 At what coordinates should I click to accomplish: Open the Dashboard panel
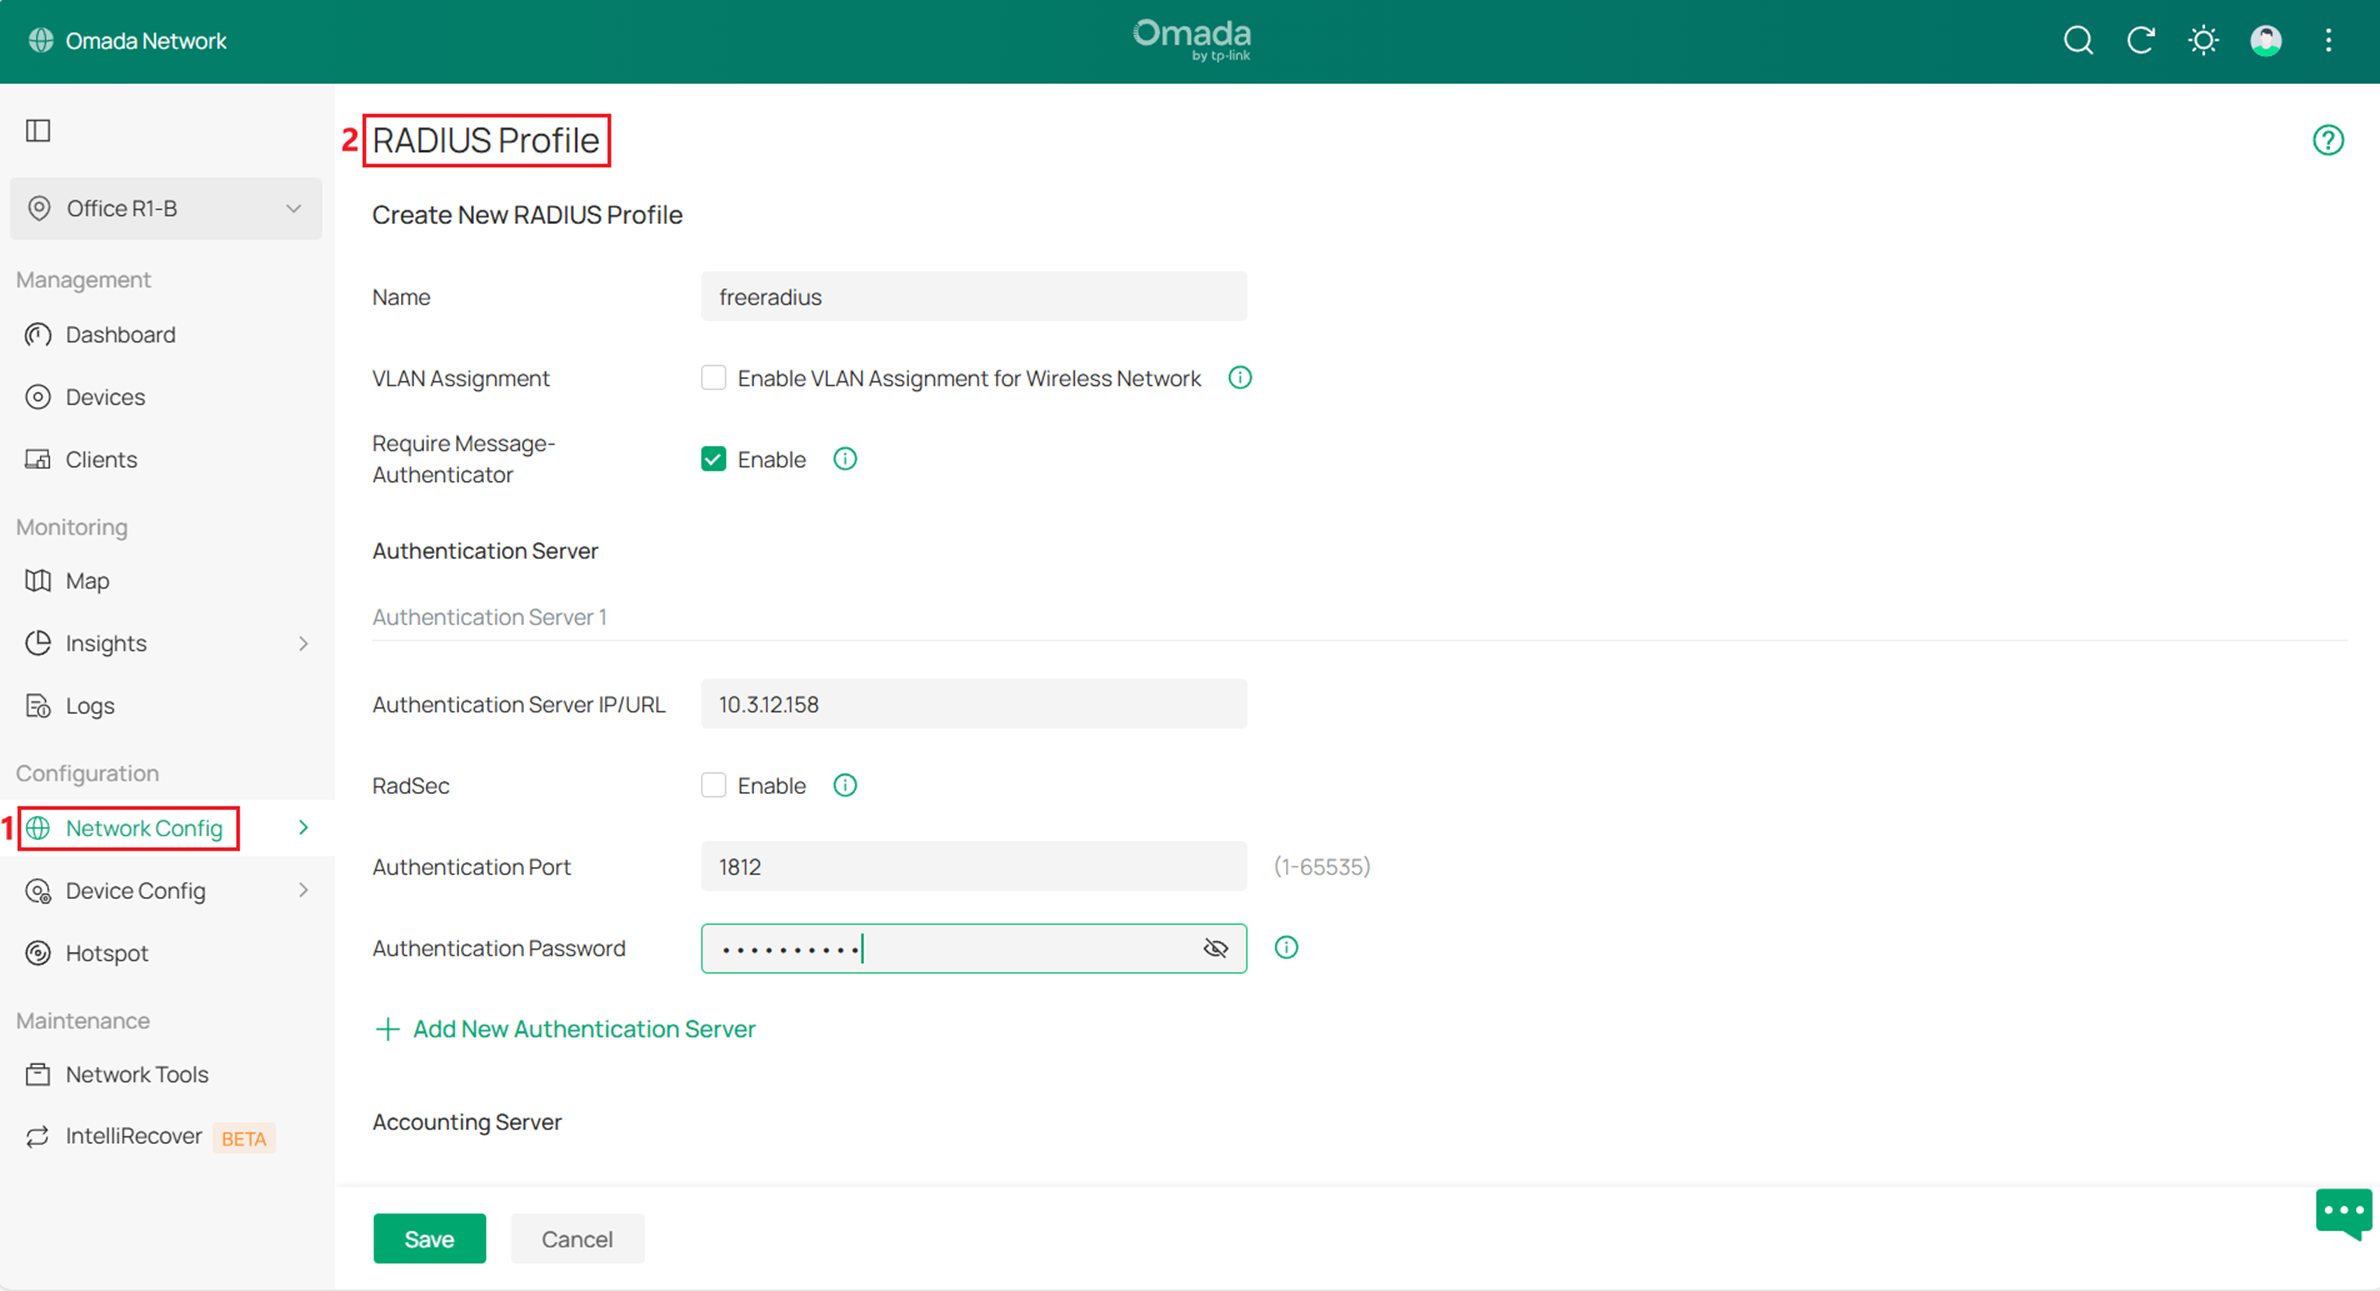click(x=121, y=334)
